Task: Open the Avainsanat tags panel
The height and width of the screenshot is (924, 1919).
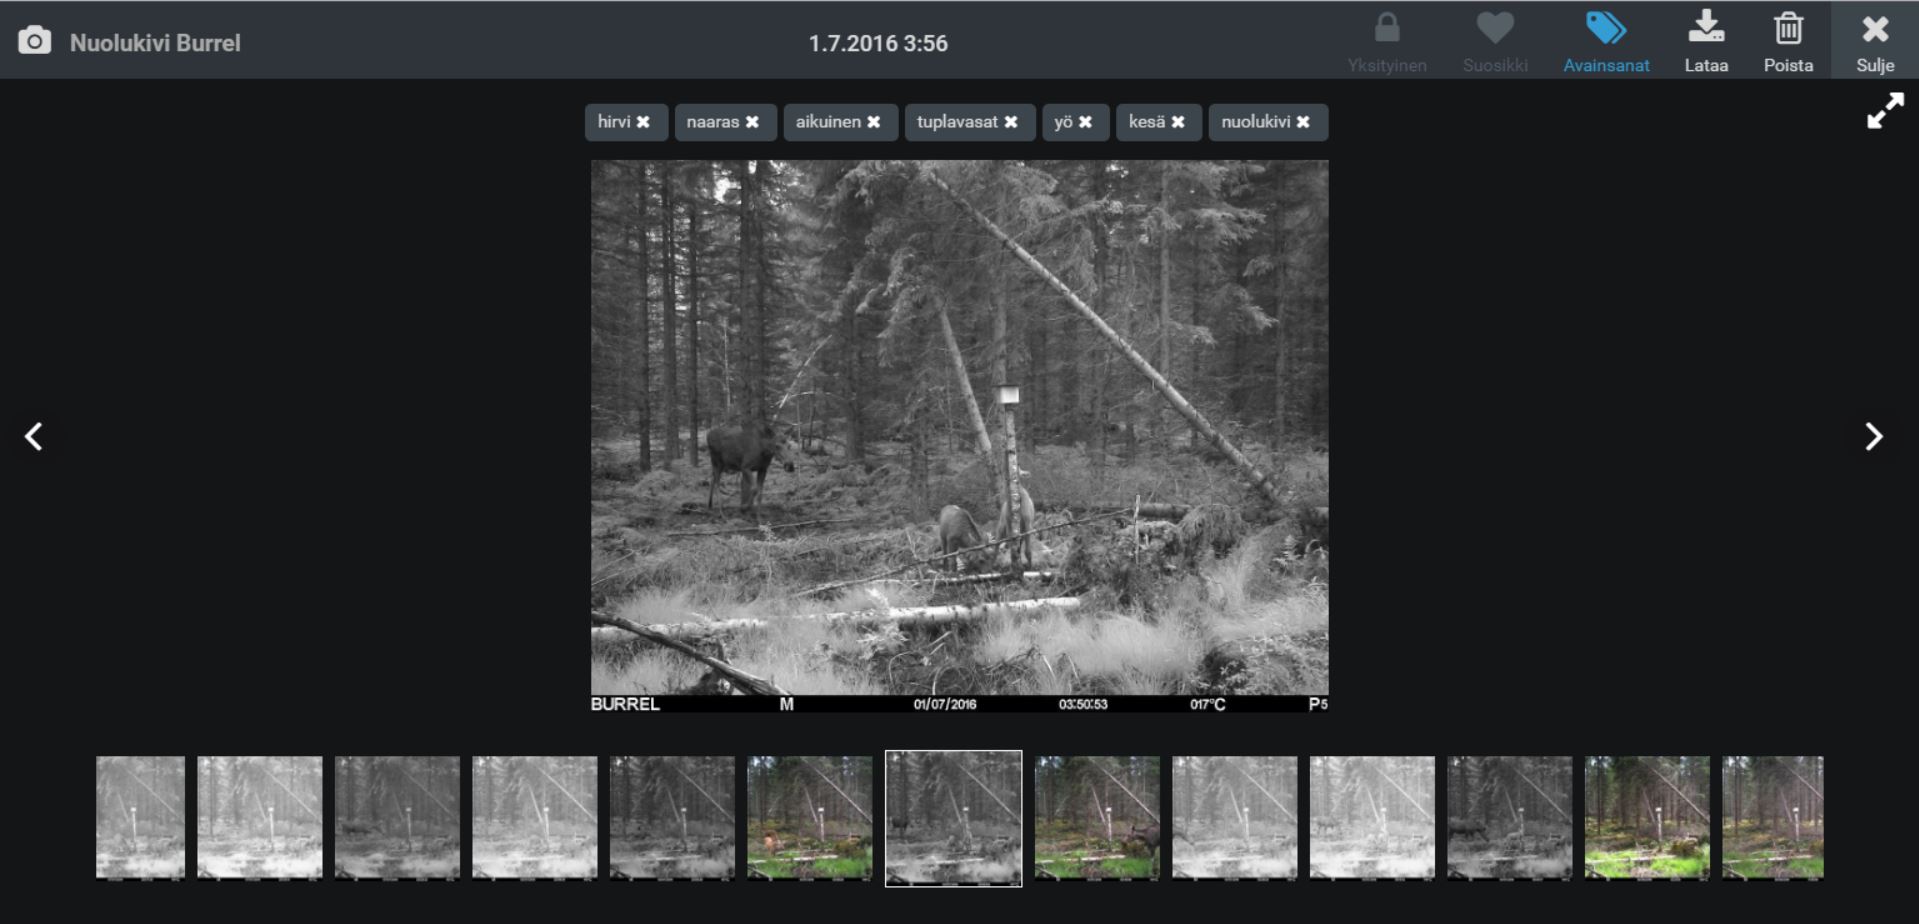Action: pos(1606,43)
